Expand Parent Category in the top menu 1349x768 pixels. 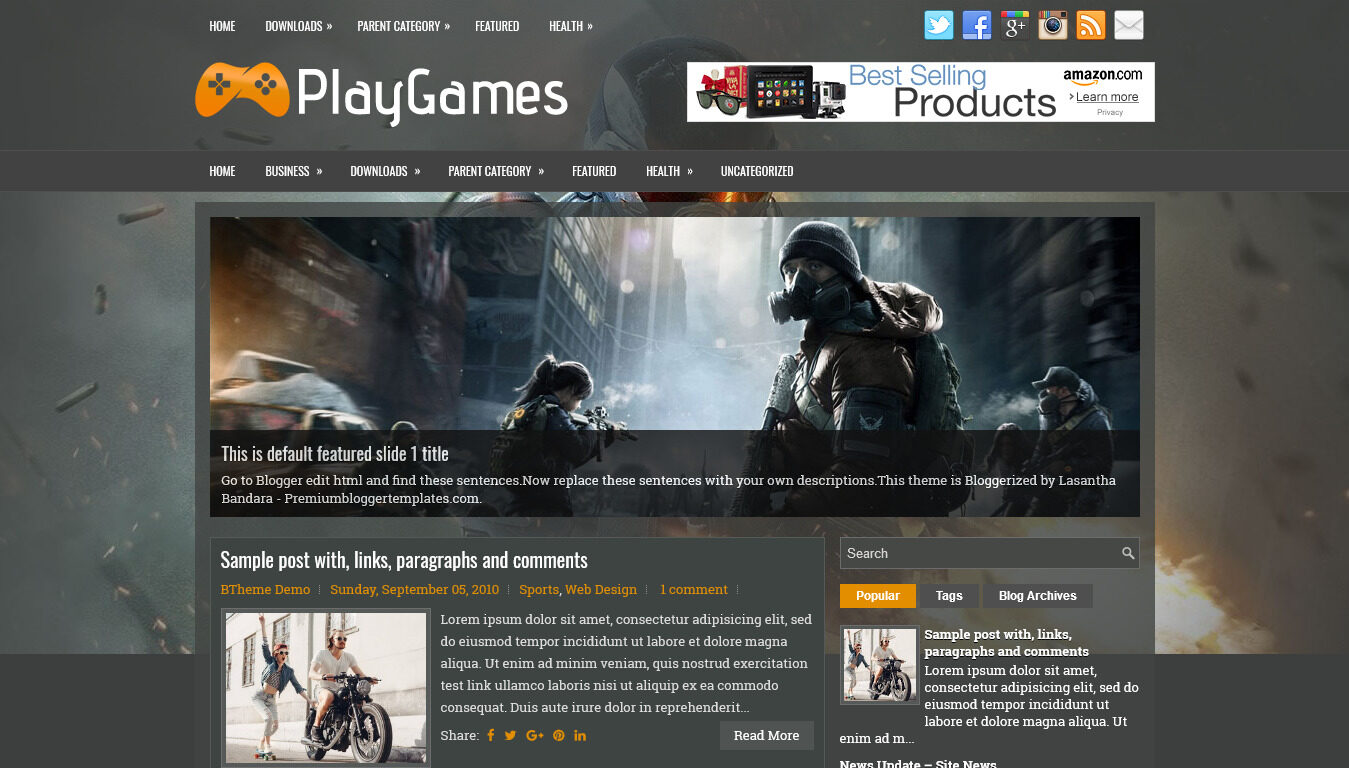[403, 26]
